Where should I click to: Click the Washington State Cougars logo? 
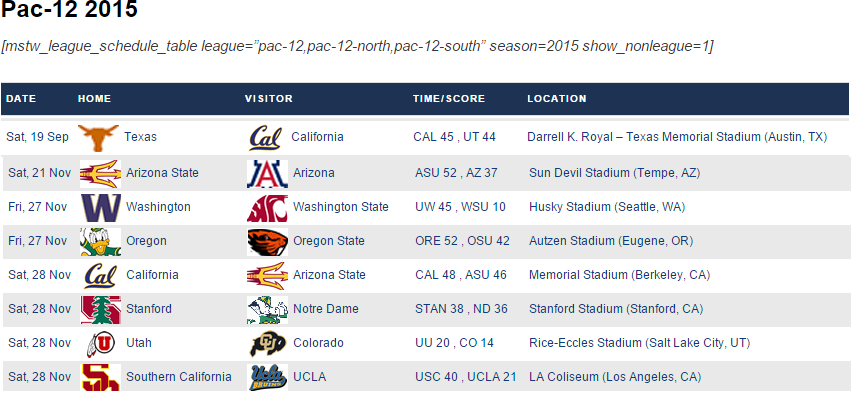tap(268, 207)
